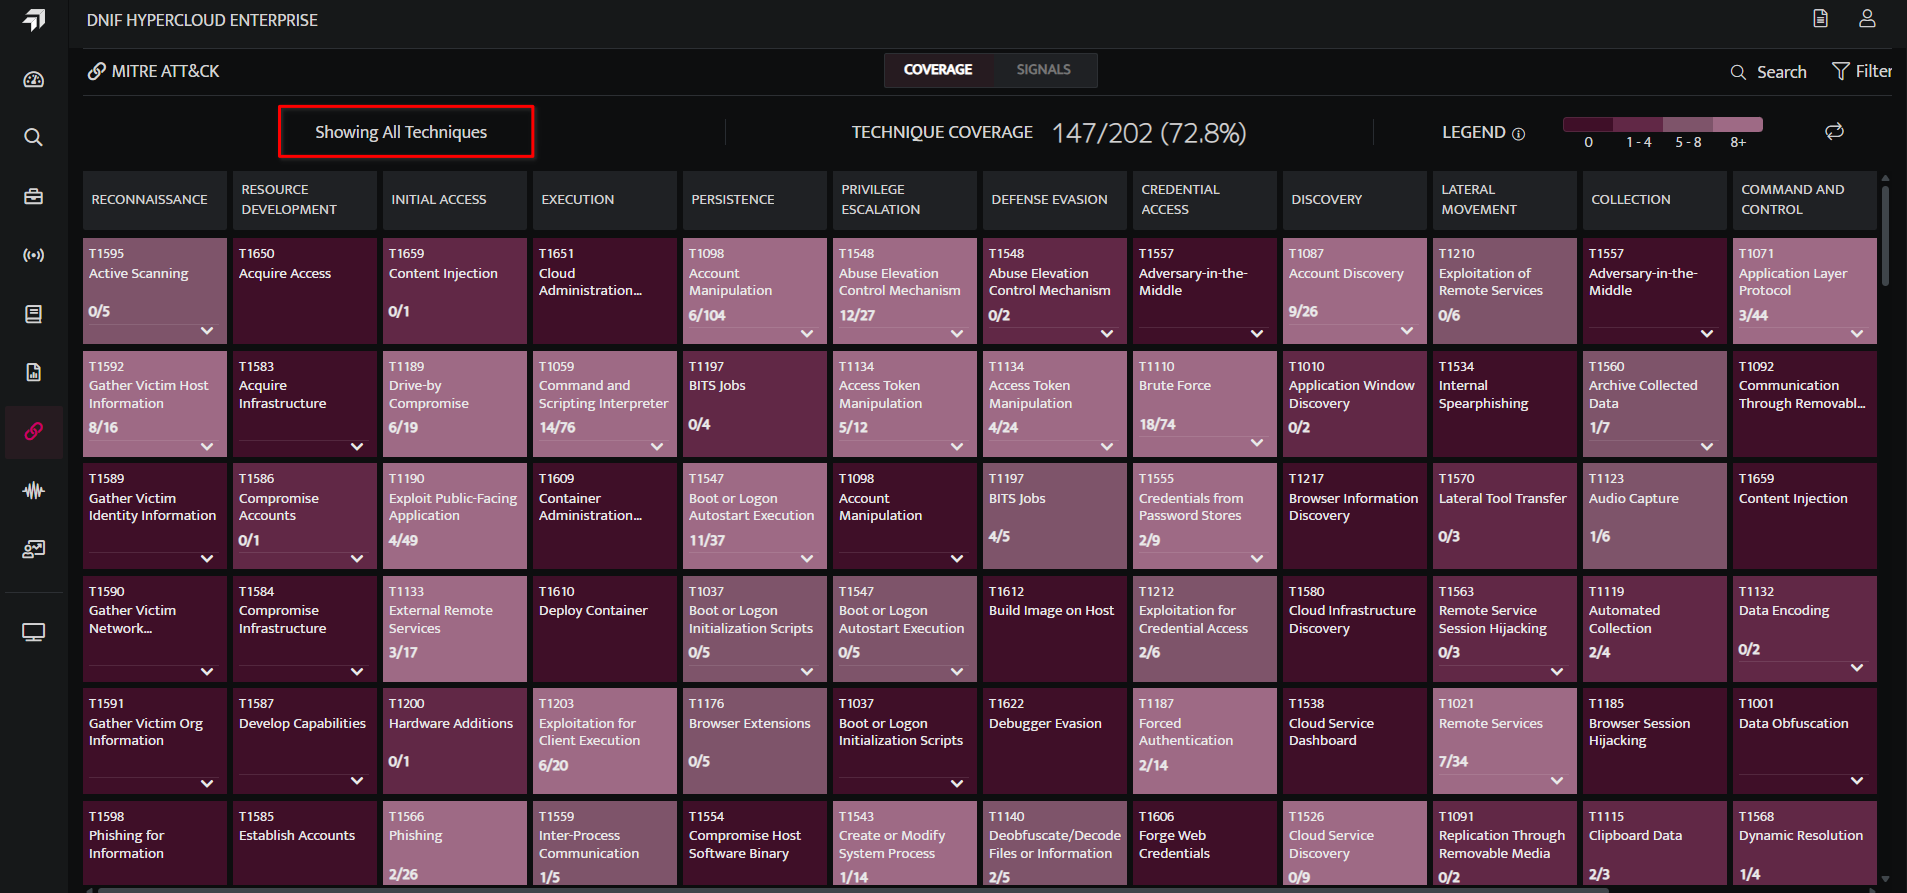Click the lightest legend swatch for 8+
The image size is (1907, 893).
click(x=1738, y=124)
